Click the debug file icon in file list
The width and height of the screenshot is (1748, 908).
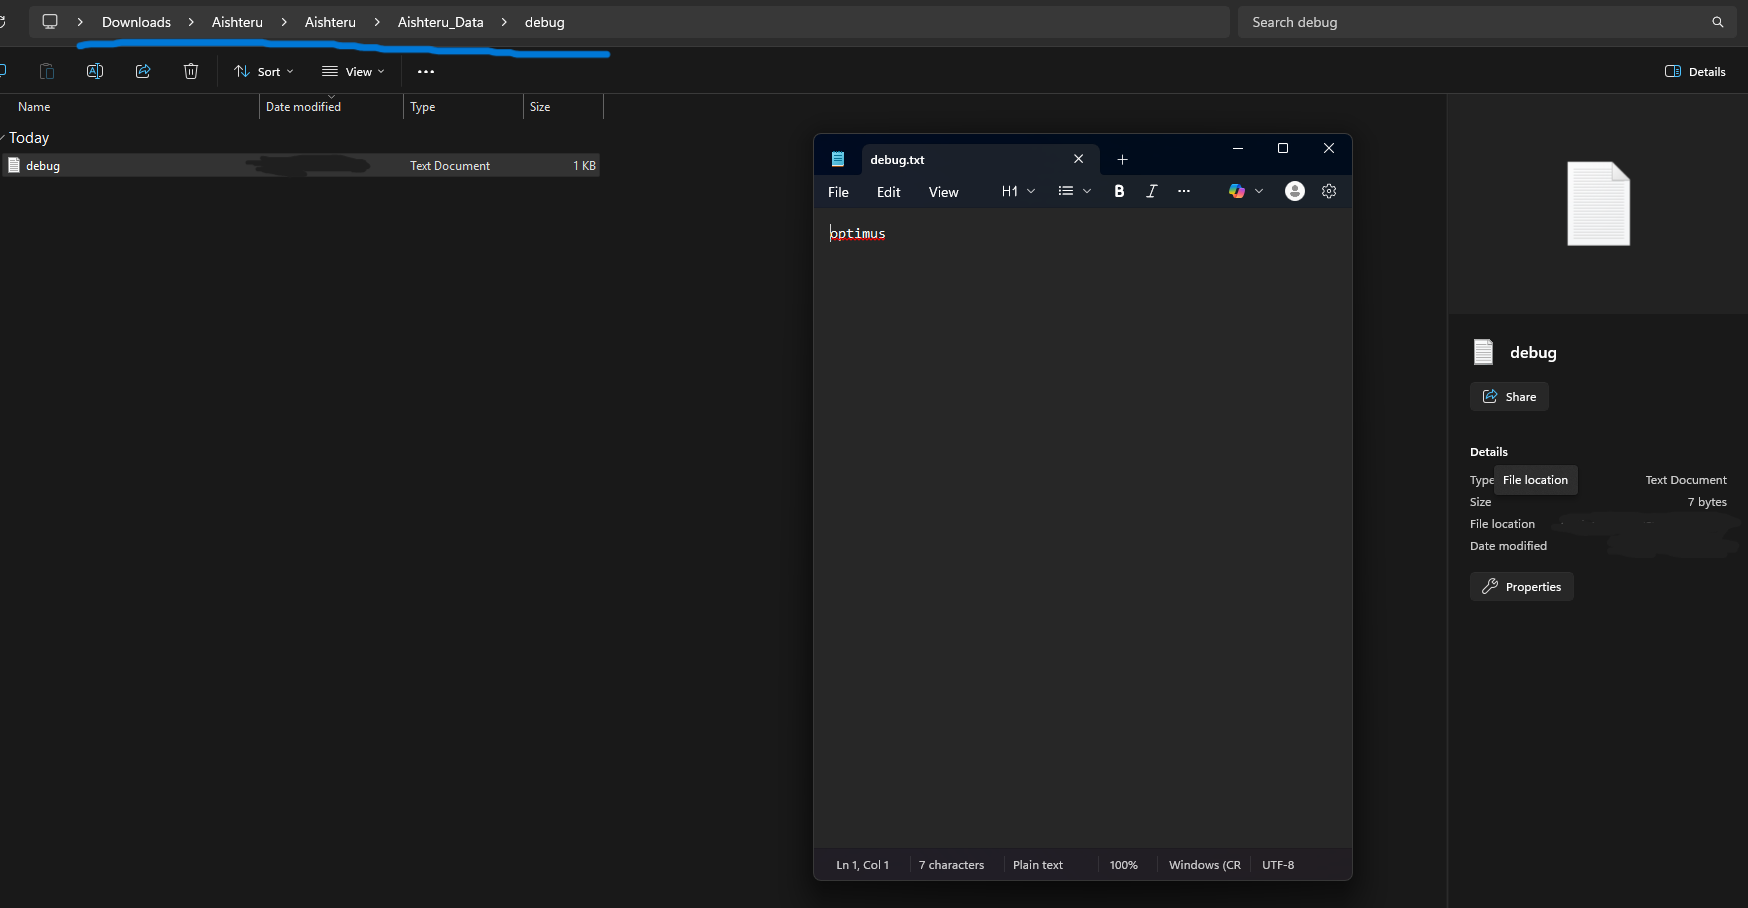tap(14, 165)
